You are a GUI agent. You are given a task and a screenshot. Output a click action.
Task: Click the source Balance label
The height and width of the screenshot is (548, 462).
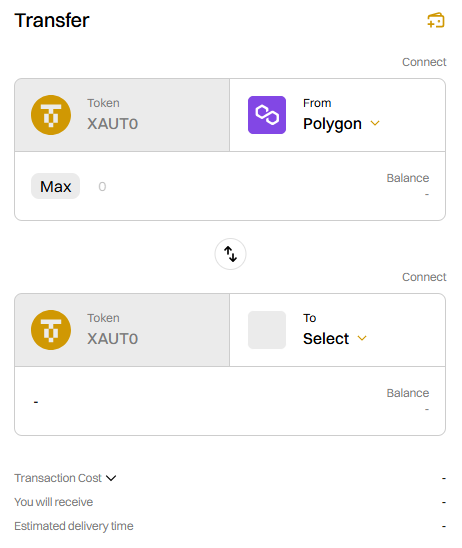tap(407, 178)
